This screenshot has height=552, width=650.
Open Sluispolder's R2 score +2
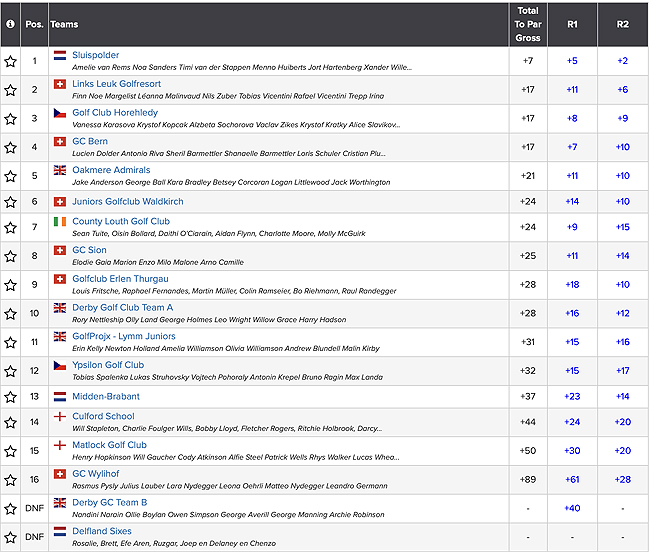[x=623, y=61]
